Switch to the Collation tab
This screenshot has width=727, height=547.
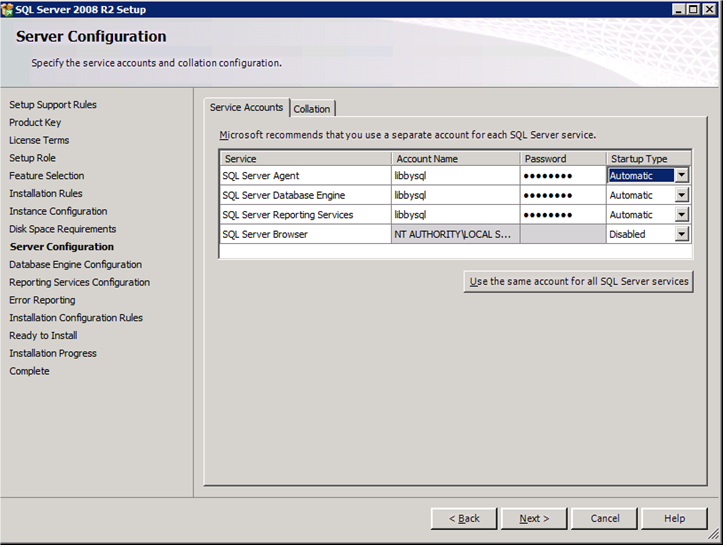pos(312,109)
